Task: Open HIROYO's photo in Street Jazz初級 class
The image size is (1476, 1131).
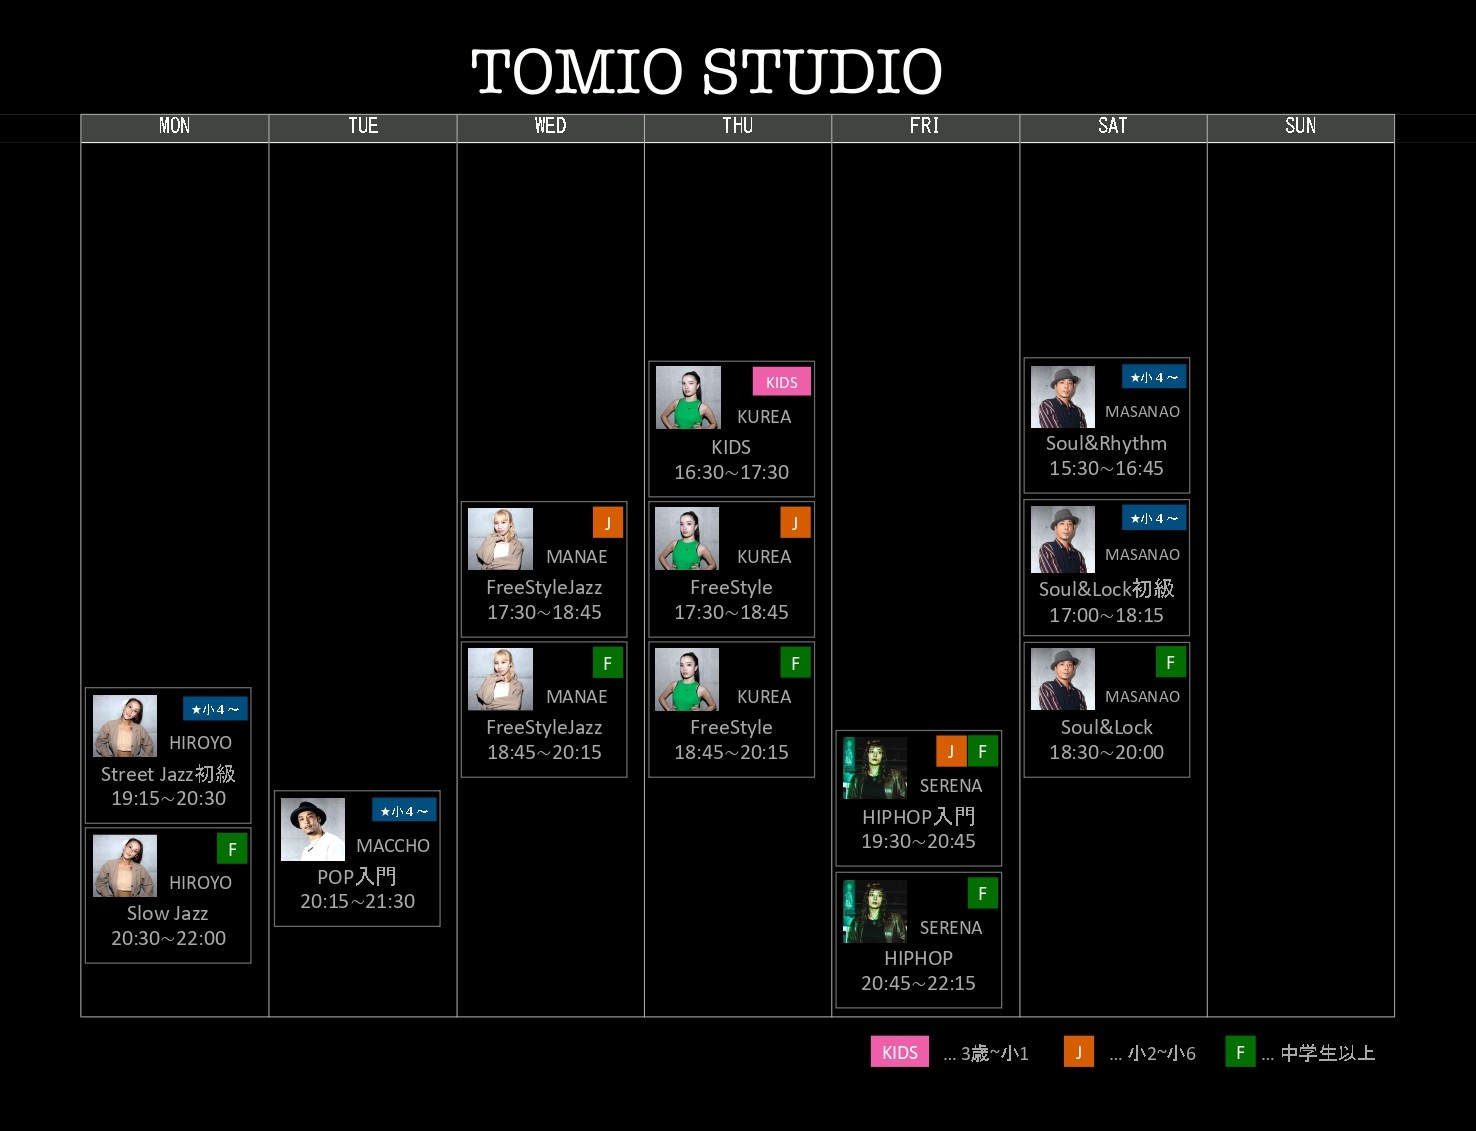Action: (125, 726)
